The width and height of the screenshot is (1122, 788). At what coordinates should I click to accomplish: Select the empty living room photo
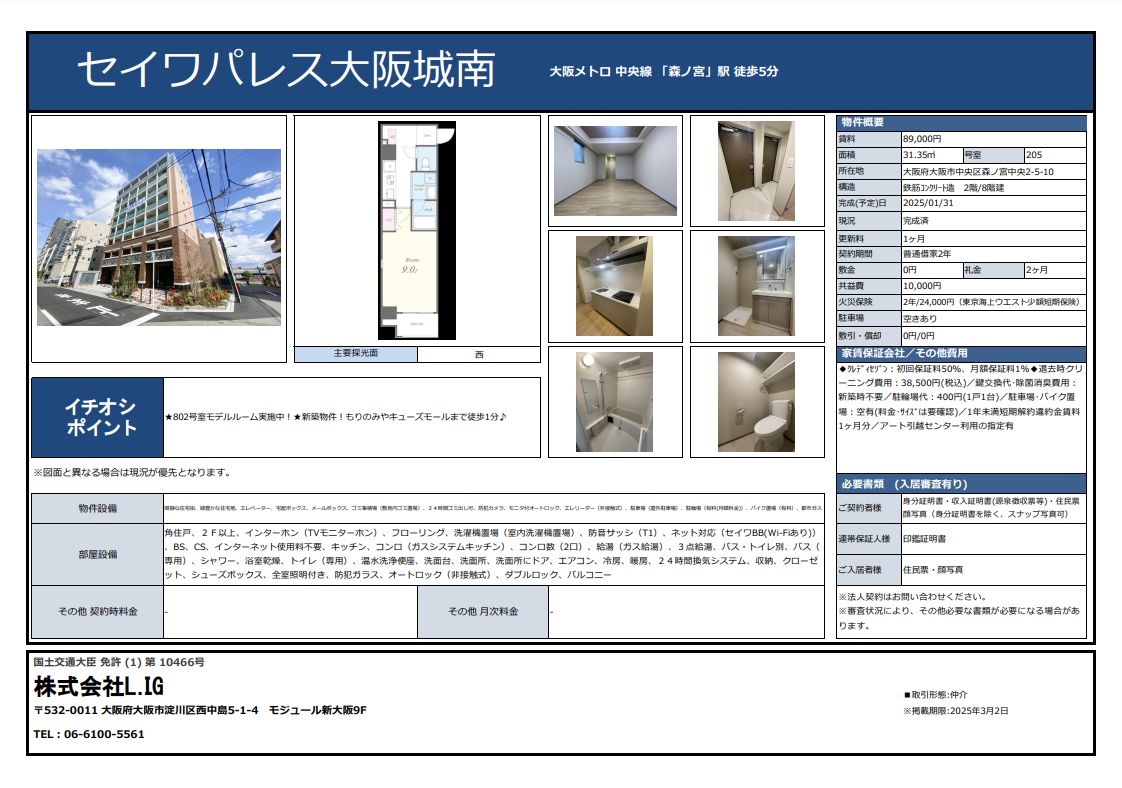pos(615,171)
